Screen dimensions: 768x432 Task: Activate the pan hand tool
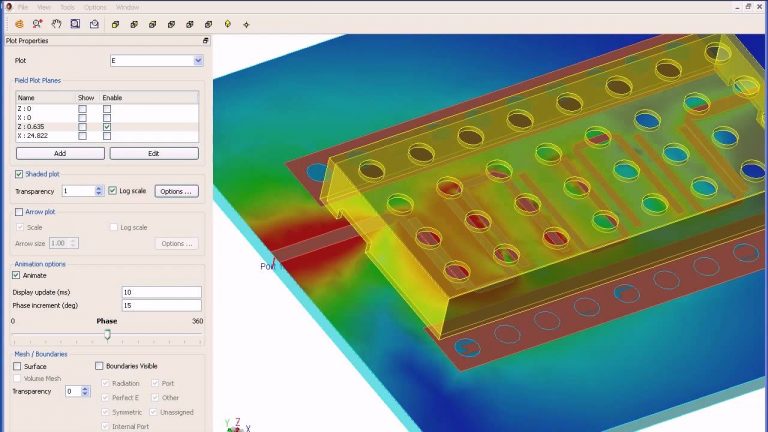[56, 23]
